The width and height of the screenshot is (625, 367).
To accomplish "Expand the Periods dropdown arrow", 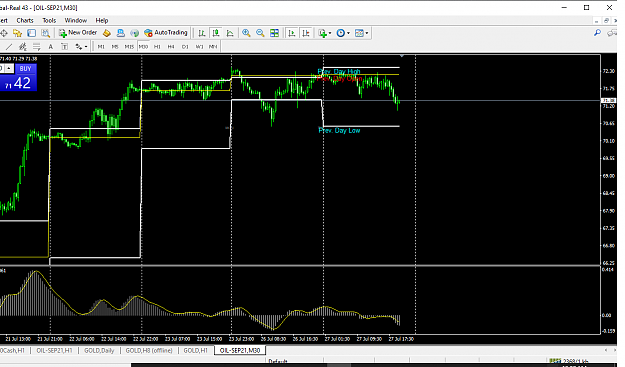I will (x=348, y=33).
